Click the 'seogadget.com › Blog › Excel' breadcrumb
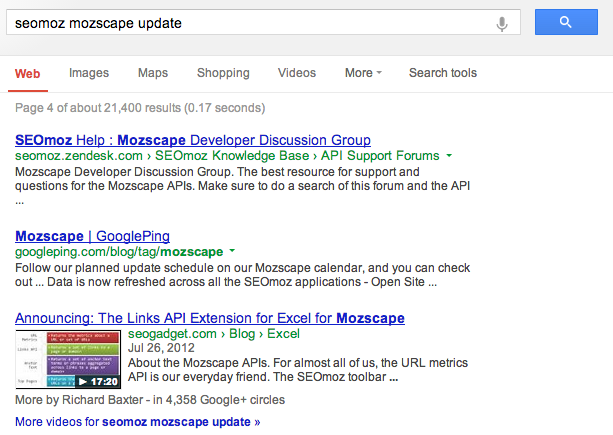The width and height of the screenshot is (613, 435). (x=214, y=334)
